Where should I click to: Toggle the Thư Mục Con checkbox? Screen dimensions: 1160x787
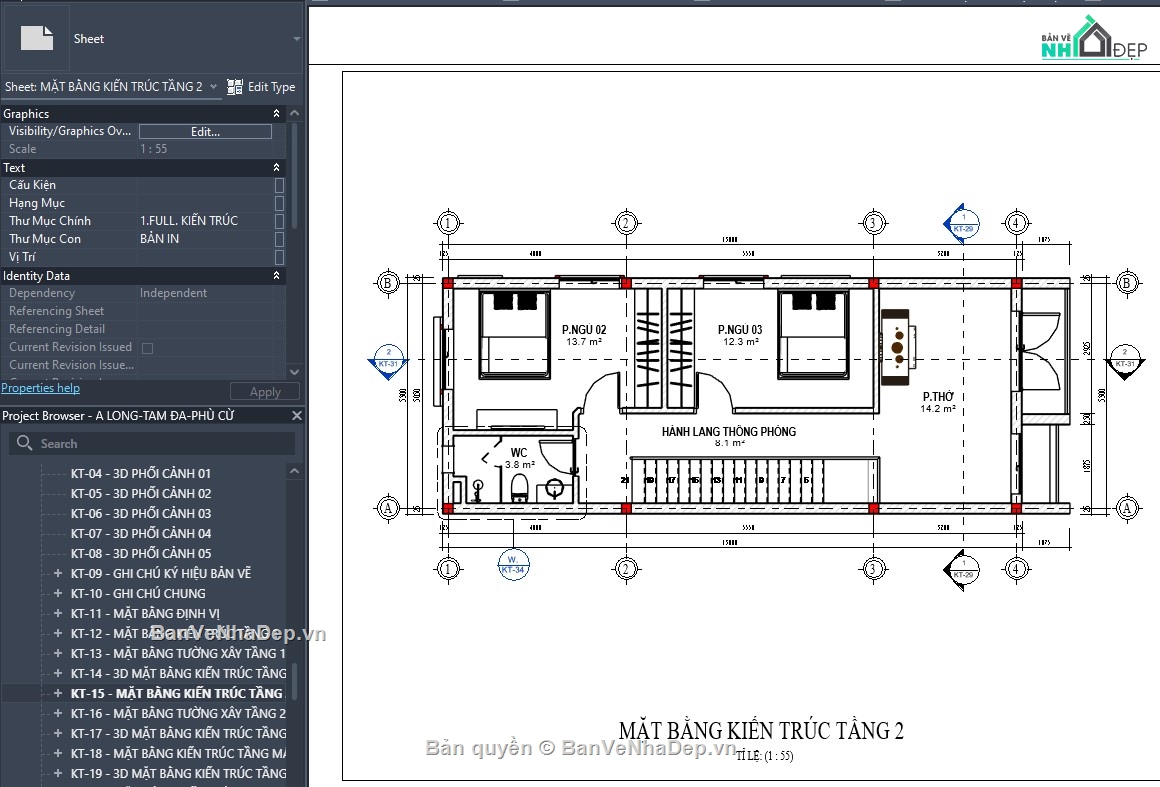point(279,239)
